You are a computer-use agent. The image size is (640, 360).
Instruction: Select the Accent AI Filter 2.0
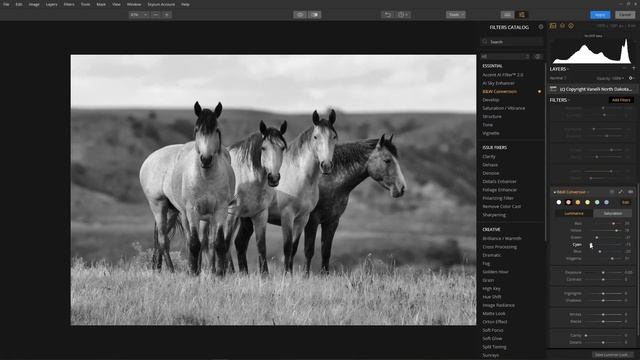click(x=502, y=75)
